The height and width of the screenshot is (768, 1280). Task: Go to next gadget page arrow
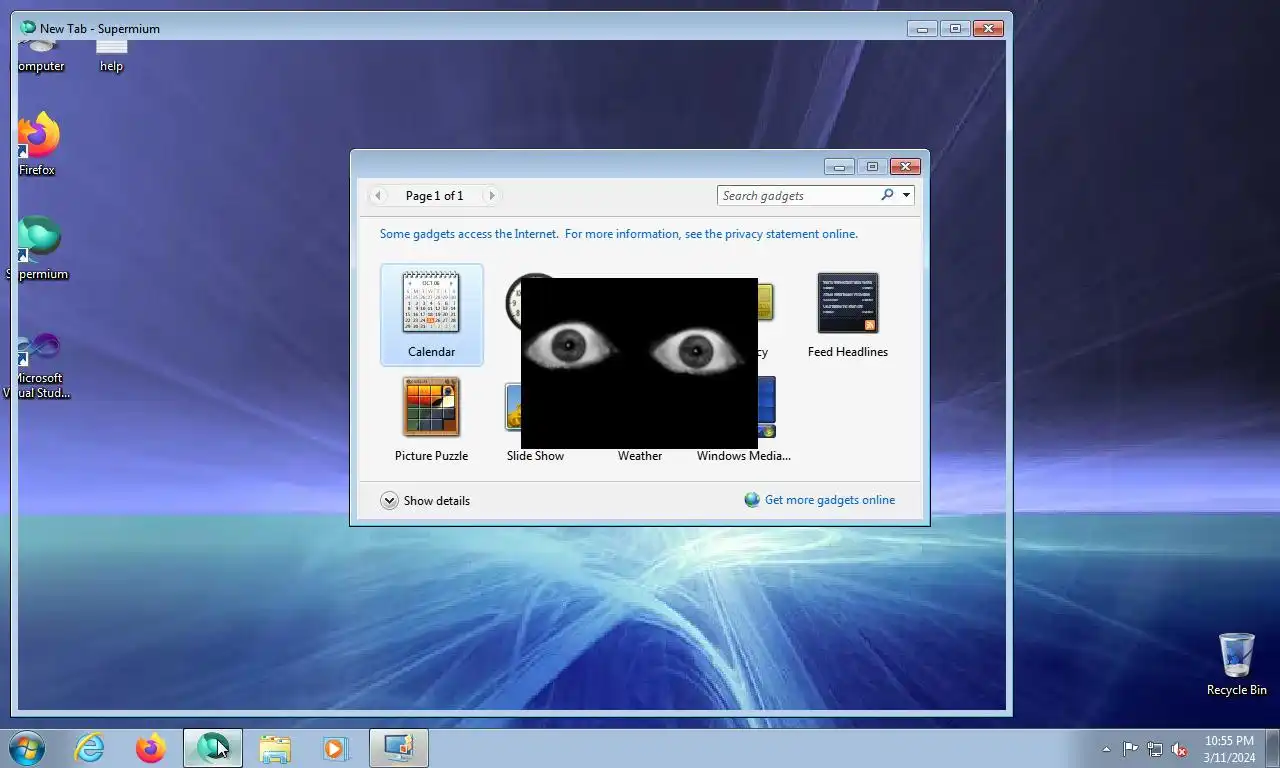pos(491,196)
